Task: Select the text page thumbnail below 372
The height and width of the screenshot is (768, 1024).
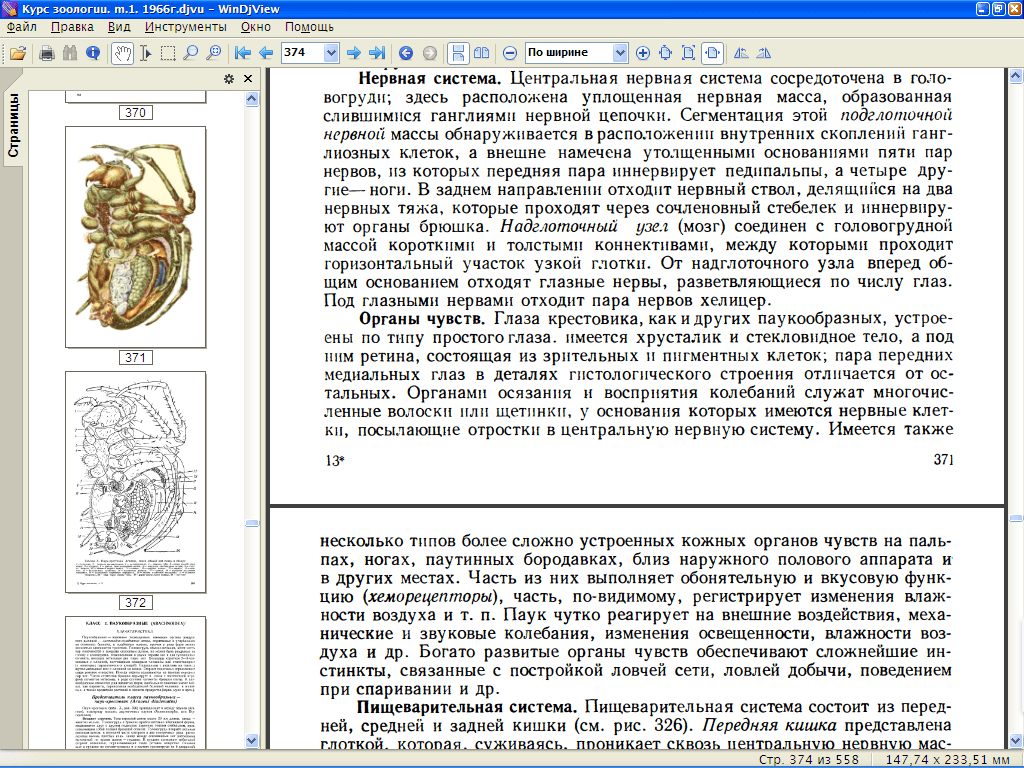Action: tap(135, 682)
